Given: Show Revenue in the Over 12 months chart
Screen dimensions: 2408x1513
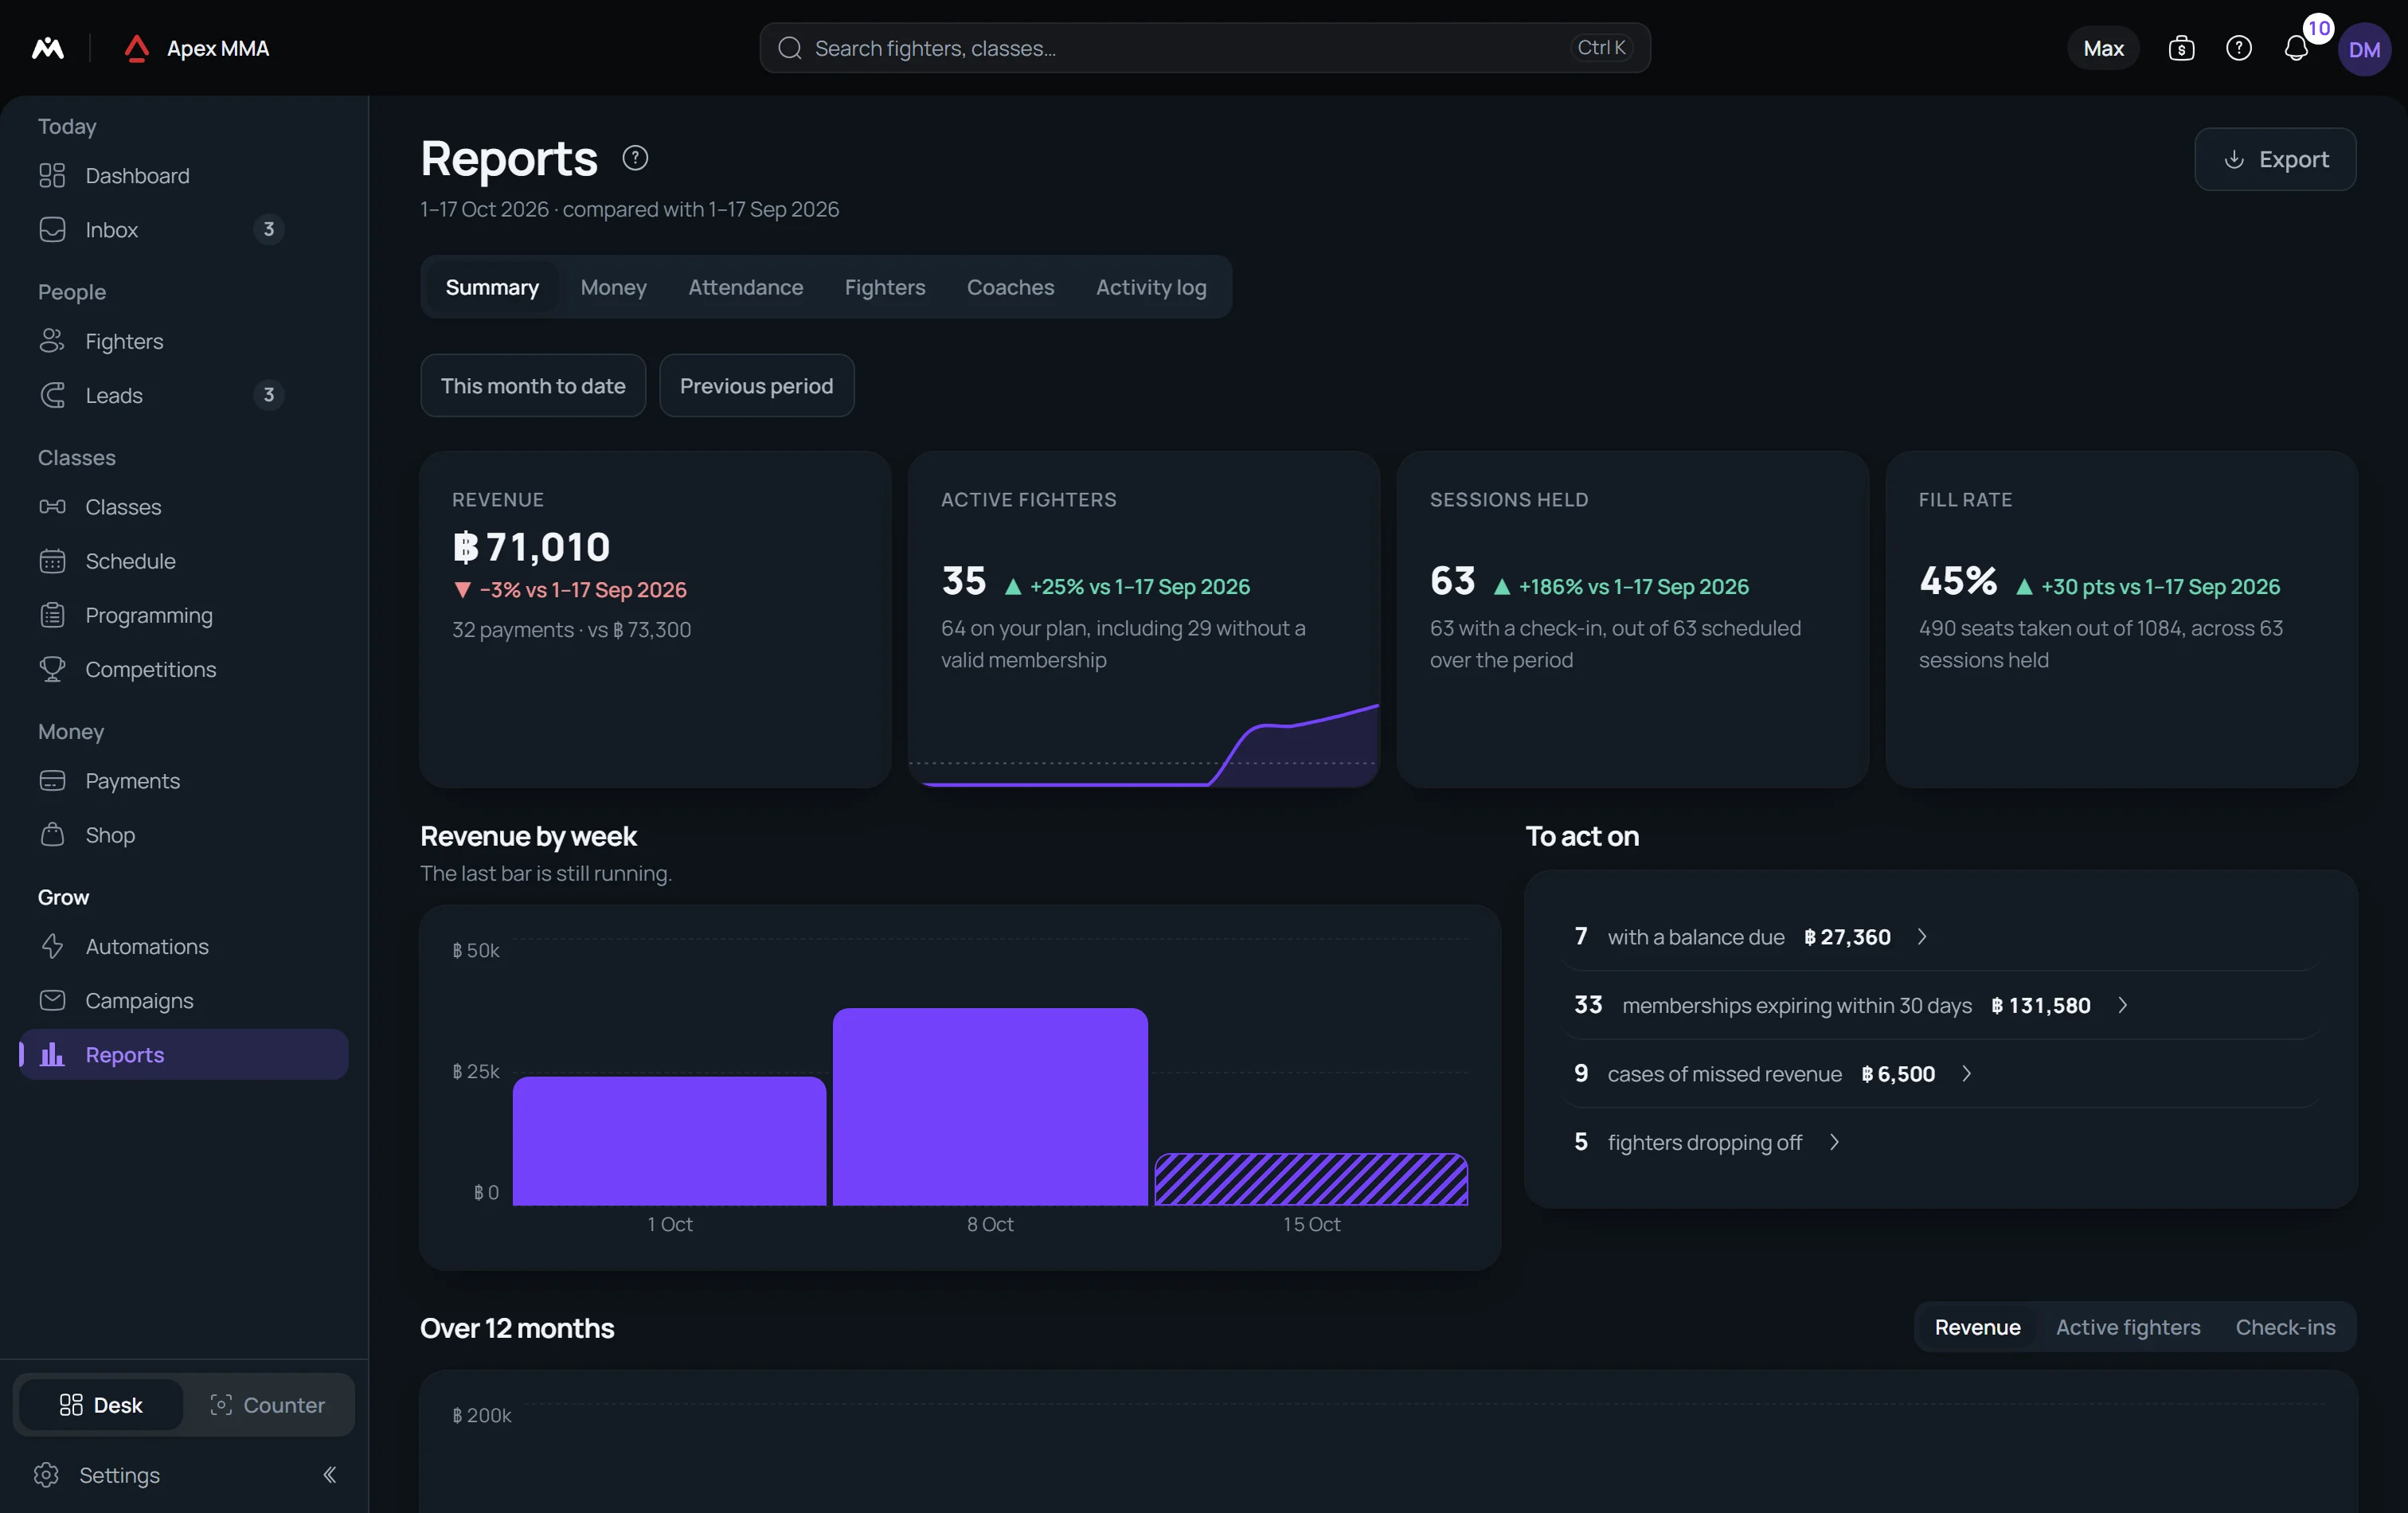Looking at the screenshot, I should 1977,1327.
